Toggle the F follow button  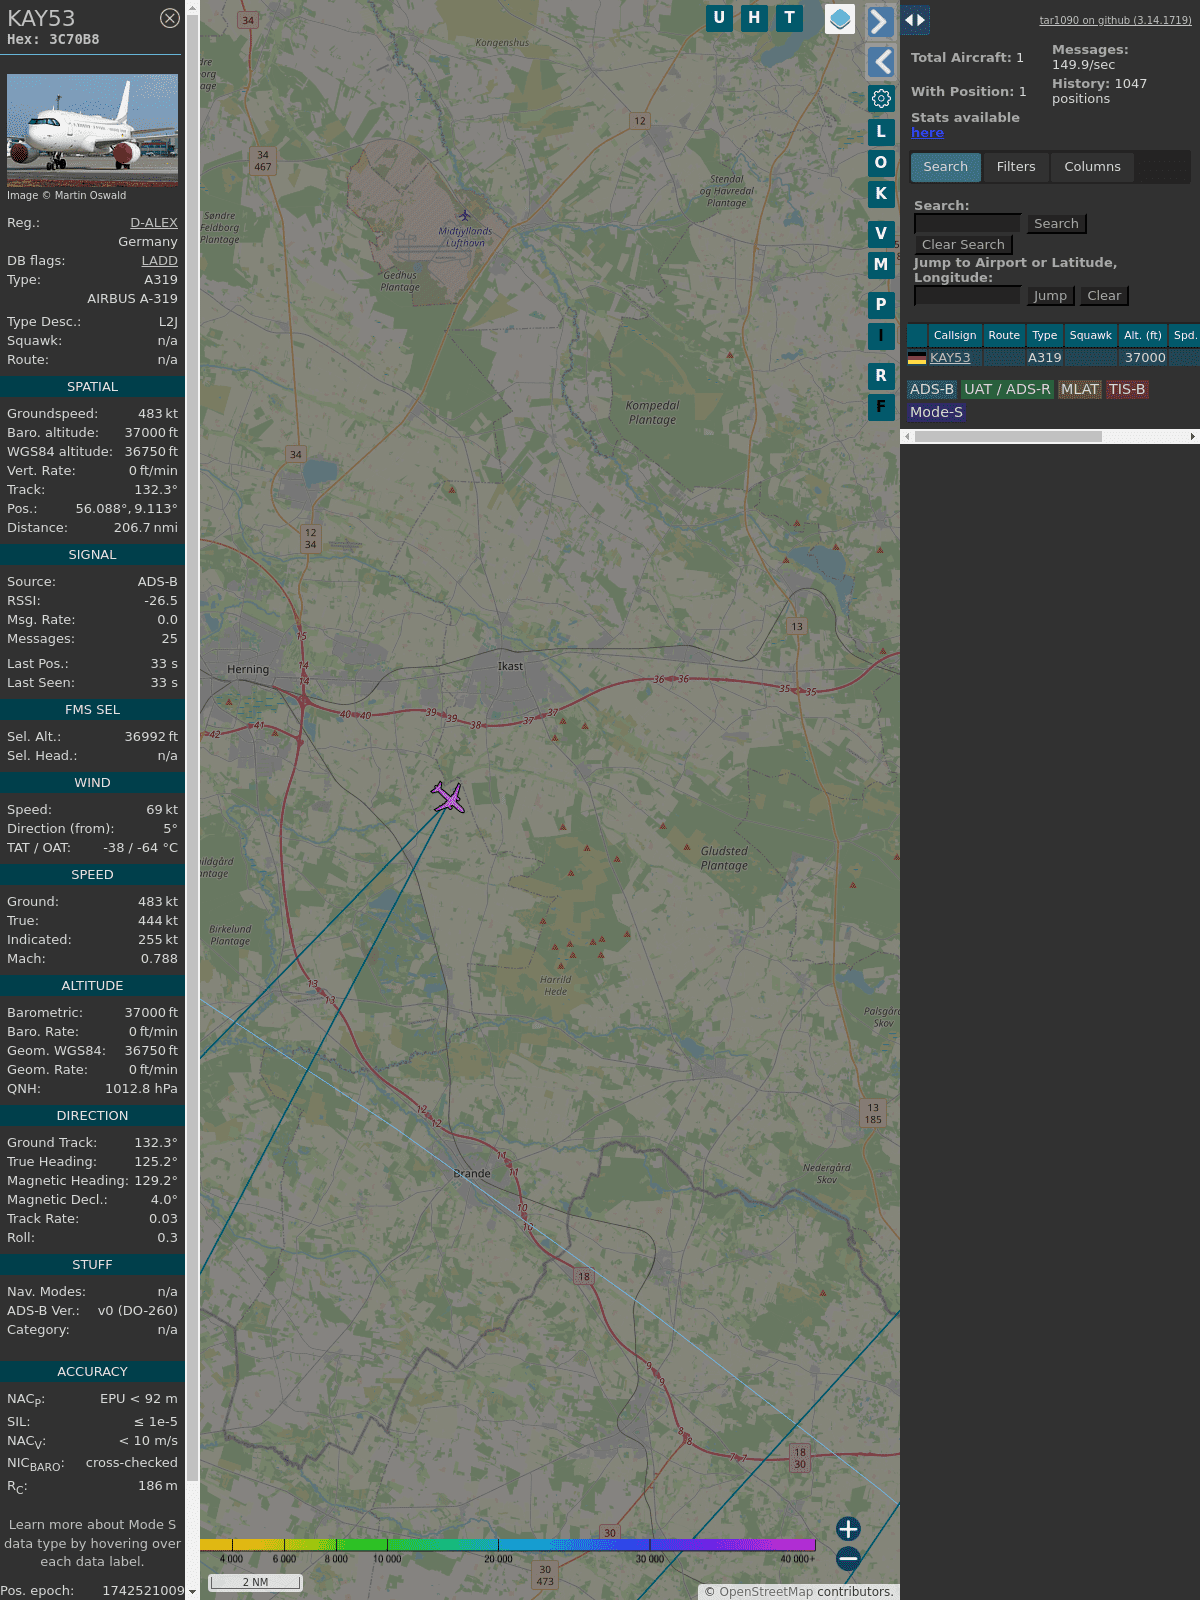pos(881,406)
